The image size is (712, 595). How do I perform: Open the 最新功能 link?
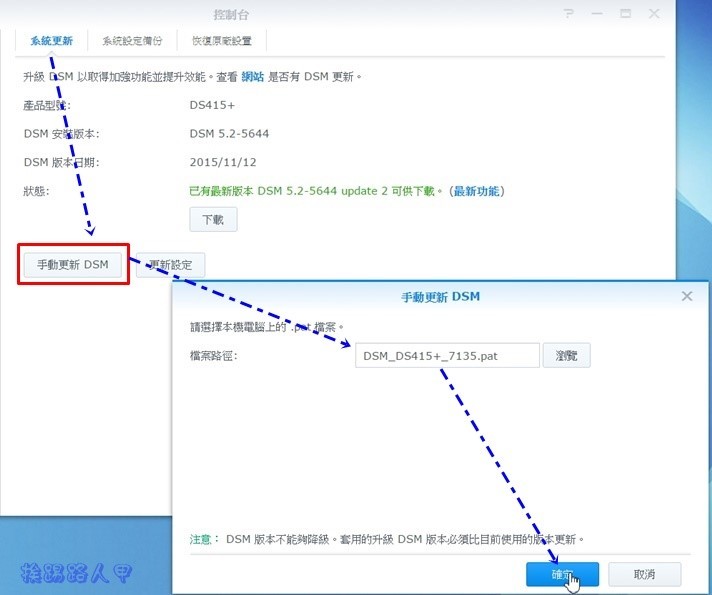click(476, 191)
